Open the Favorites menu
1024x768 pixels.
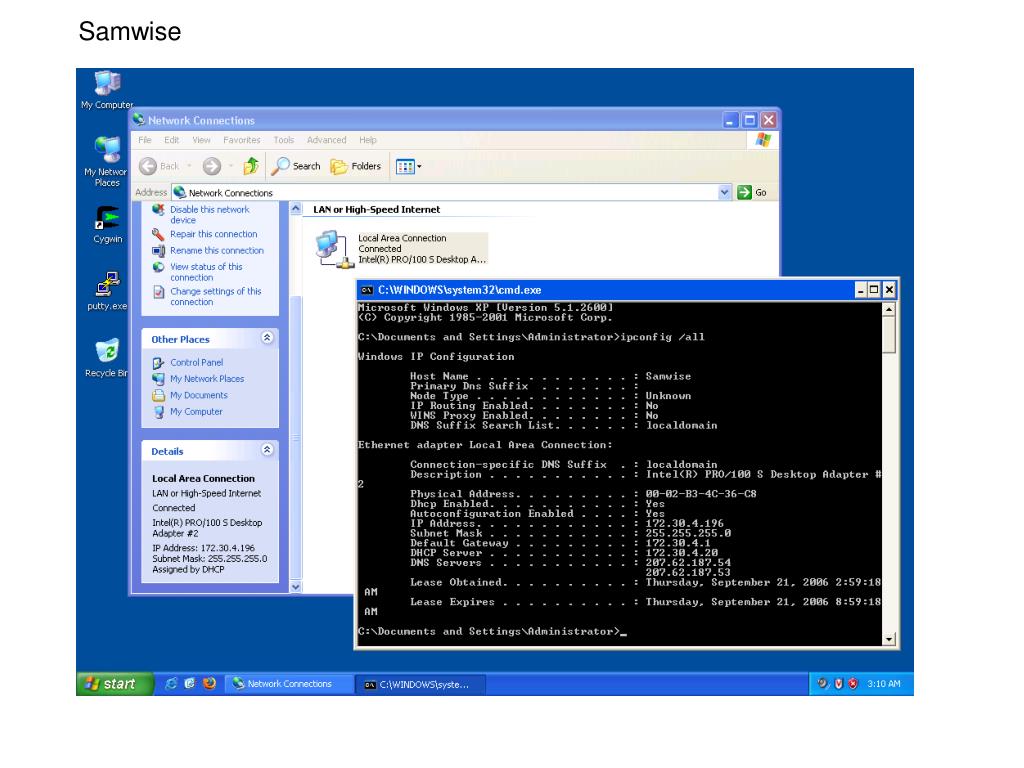(x=242, y=140)
